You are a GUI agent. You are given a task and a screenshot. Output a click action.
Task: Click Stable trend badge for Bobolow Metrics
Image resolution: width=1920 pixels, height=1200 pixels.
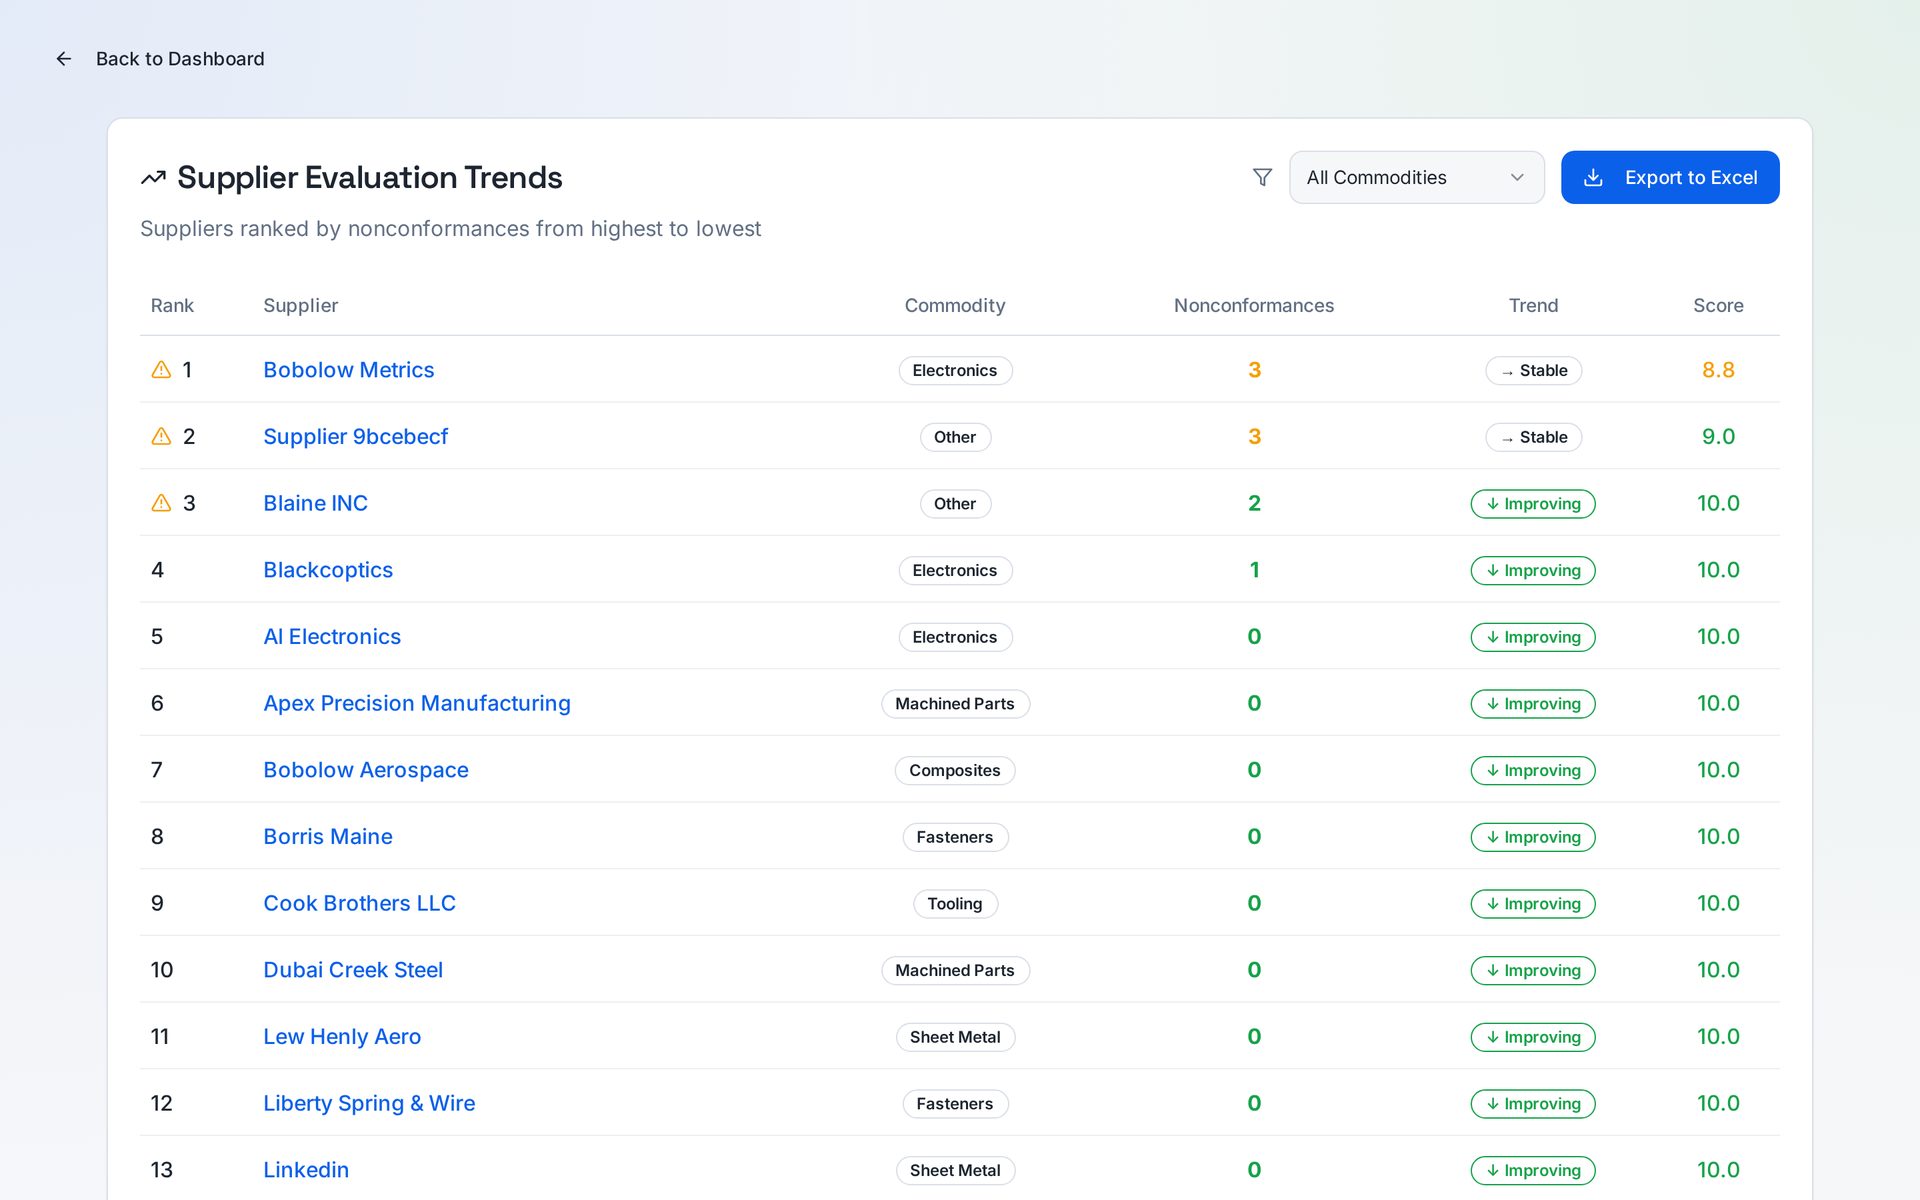1533,370
